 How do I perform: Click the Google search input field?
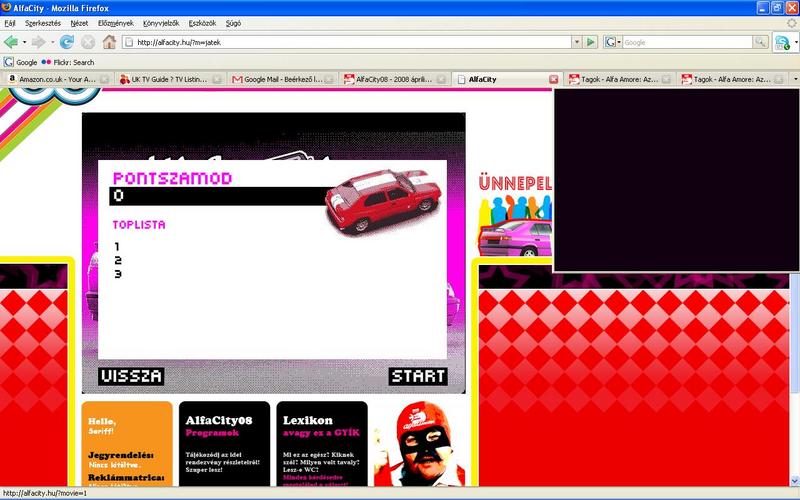tap(687, 42)
